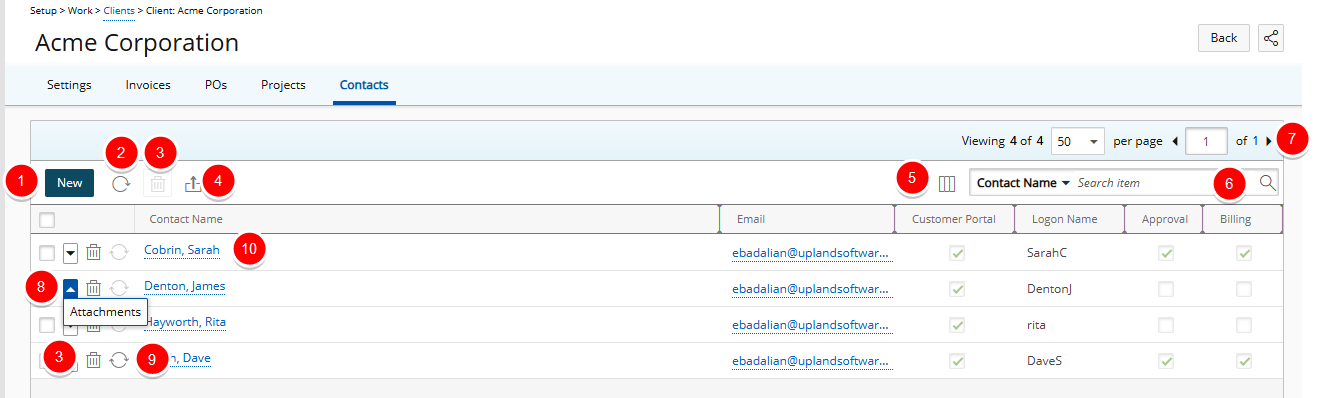Click the Customer Portal column header
This screenshot has width=1322, height=398.
(x=954, y=219)
